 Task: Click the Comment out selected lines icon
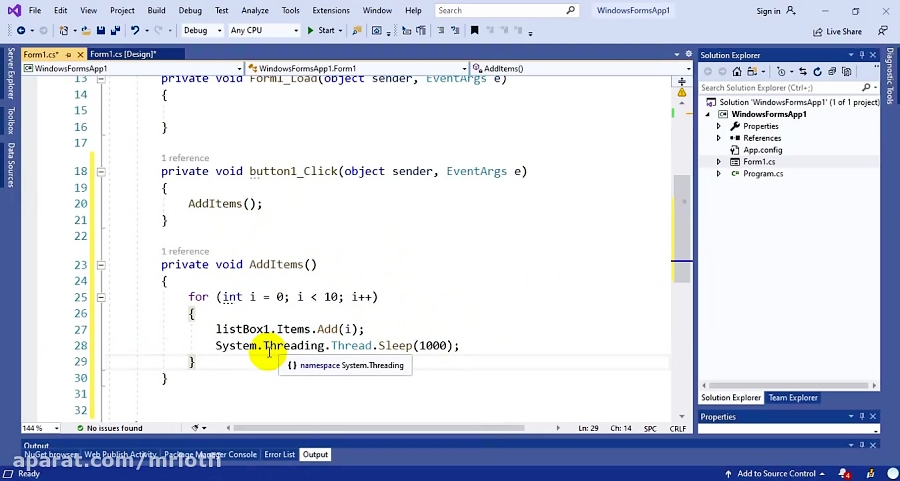pyautogui.click(x=441, y=30)
